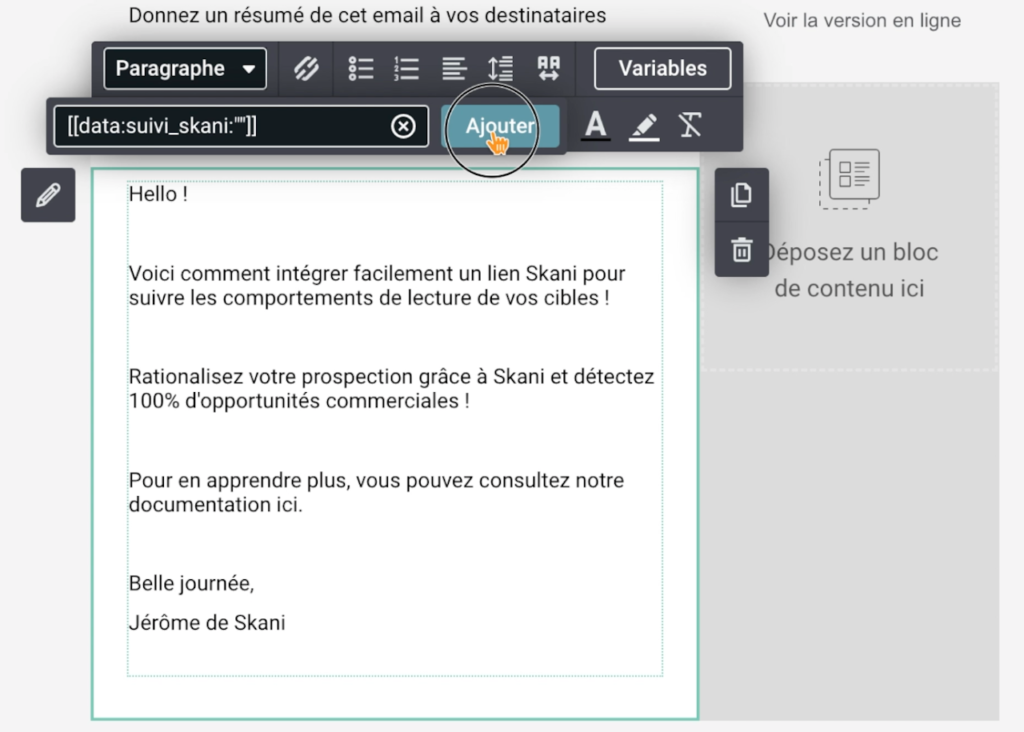
Task: Open the Paragraphe style dropdown
Action: [185, 69]
